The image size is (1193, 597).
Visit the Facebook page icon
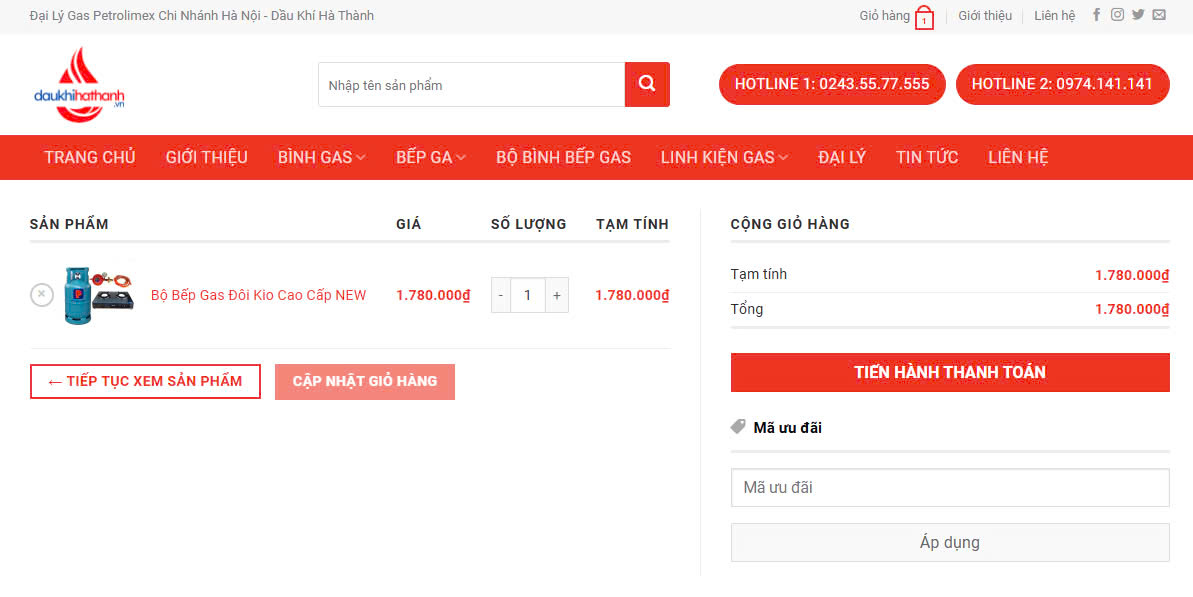click(x=1097, y=15)
